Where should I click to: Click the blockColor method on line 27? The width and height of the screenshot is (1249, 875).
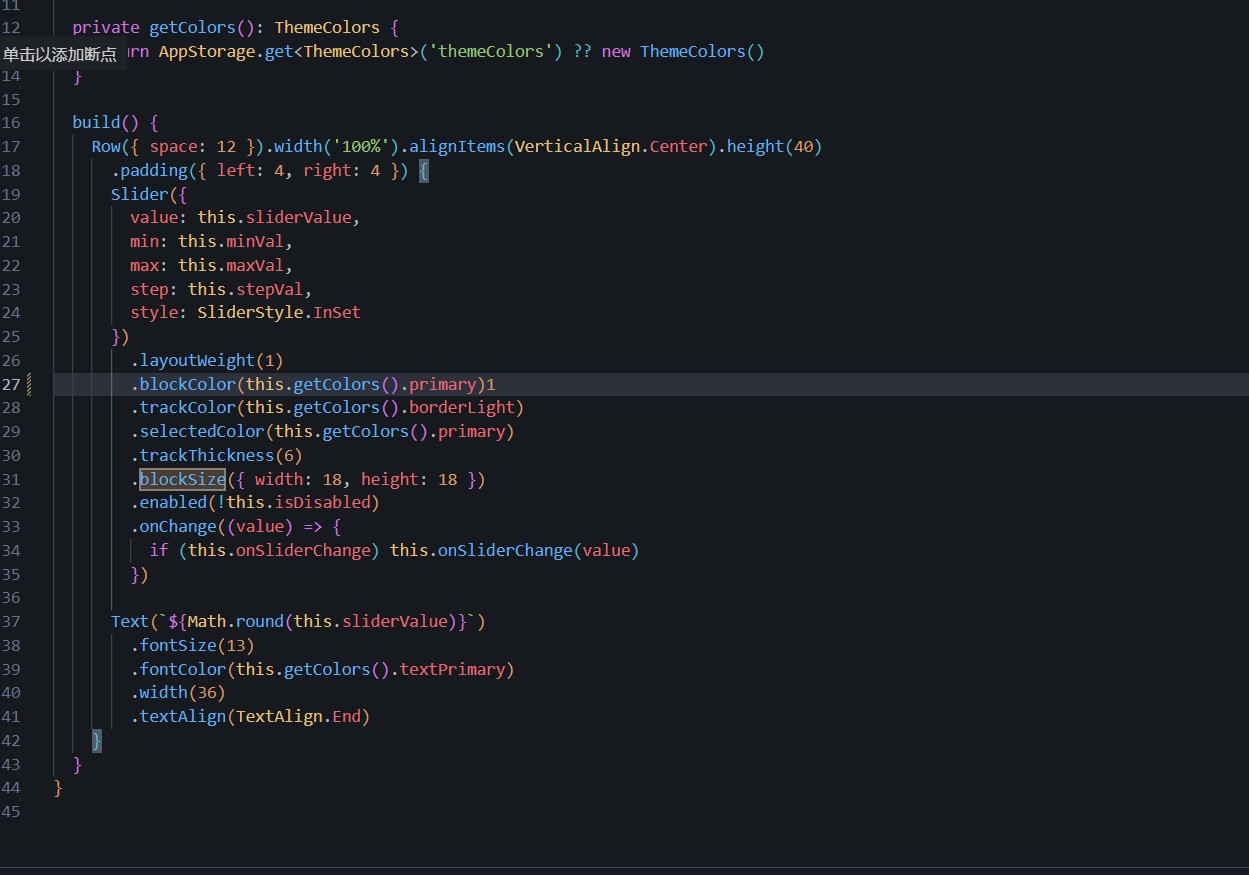pyautogui.click(x=188, y=384)
